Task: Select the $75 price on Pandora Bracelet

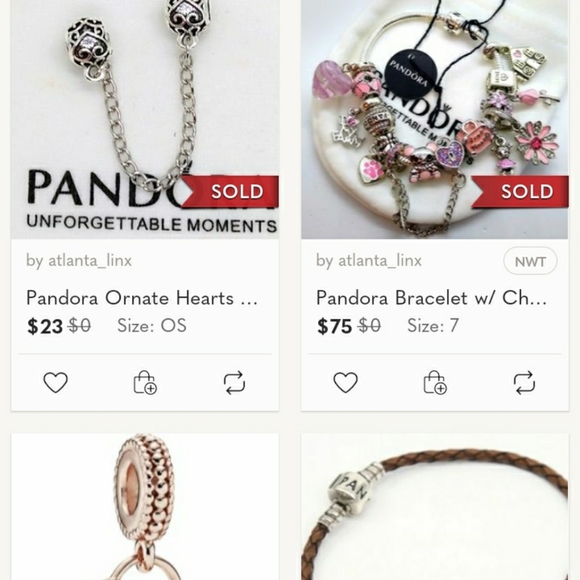Action: tap(334, 326)
